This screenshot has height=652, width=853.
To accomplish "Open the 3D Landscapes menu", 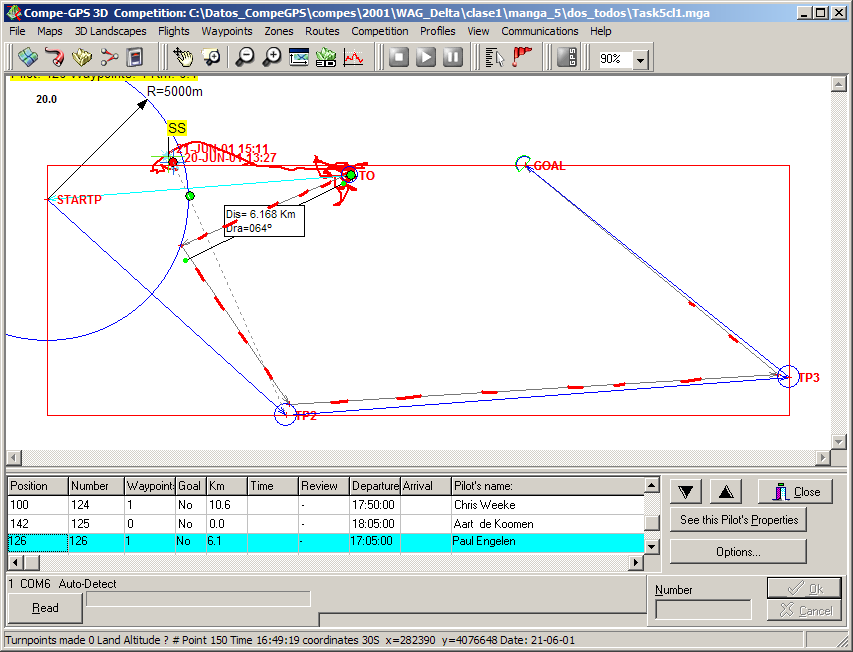I will coord(110,31).
